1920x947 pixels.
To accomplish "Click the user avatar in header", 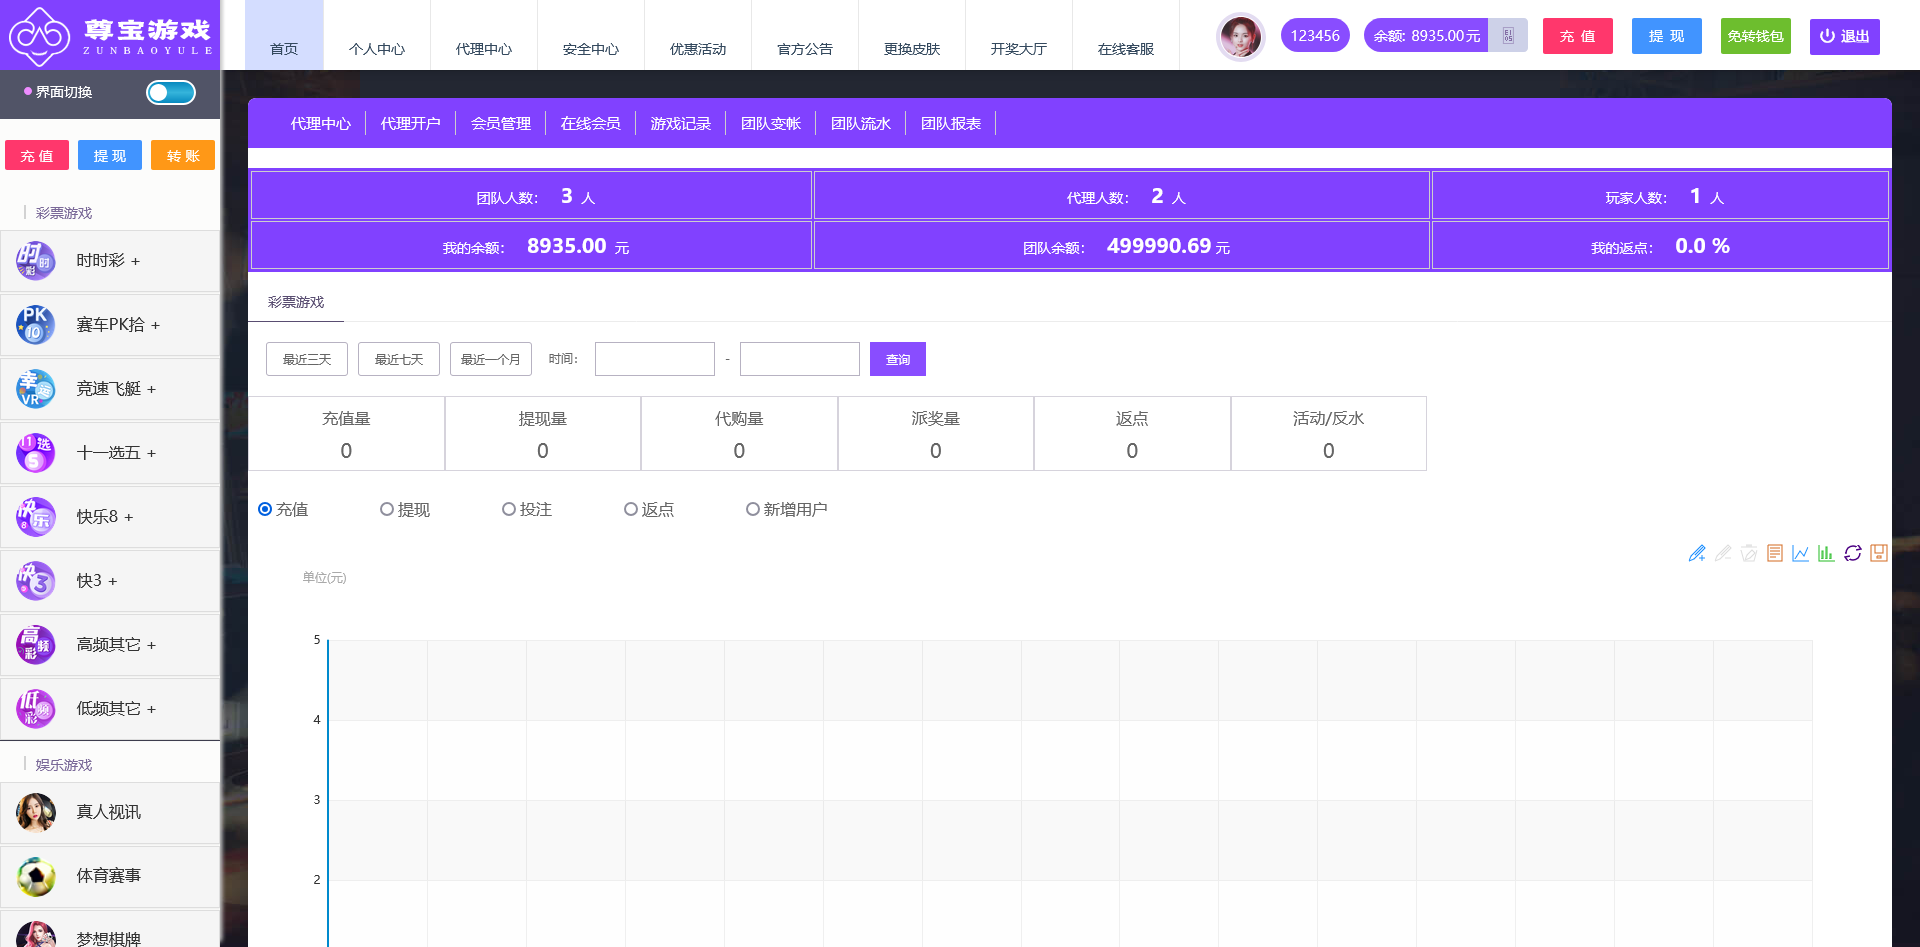I will coord(1240,37).
